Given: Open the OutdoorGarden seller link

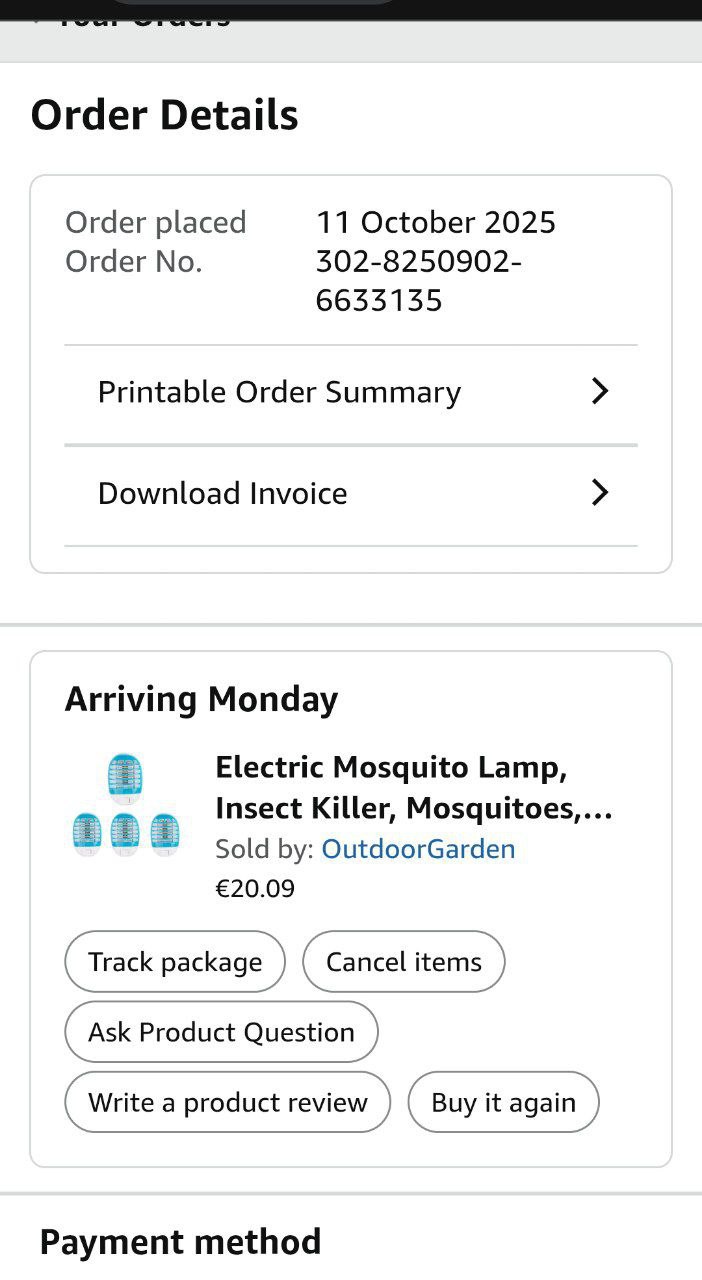Looking at the screenshot, I should coord(418,849).
